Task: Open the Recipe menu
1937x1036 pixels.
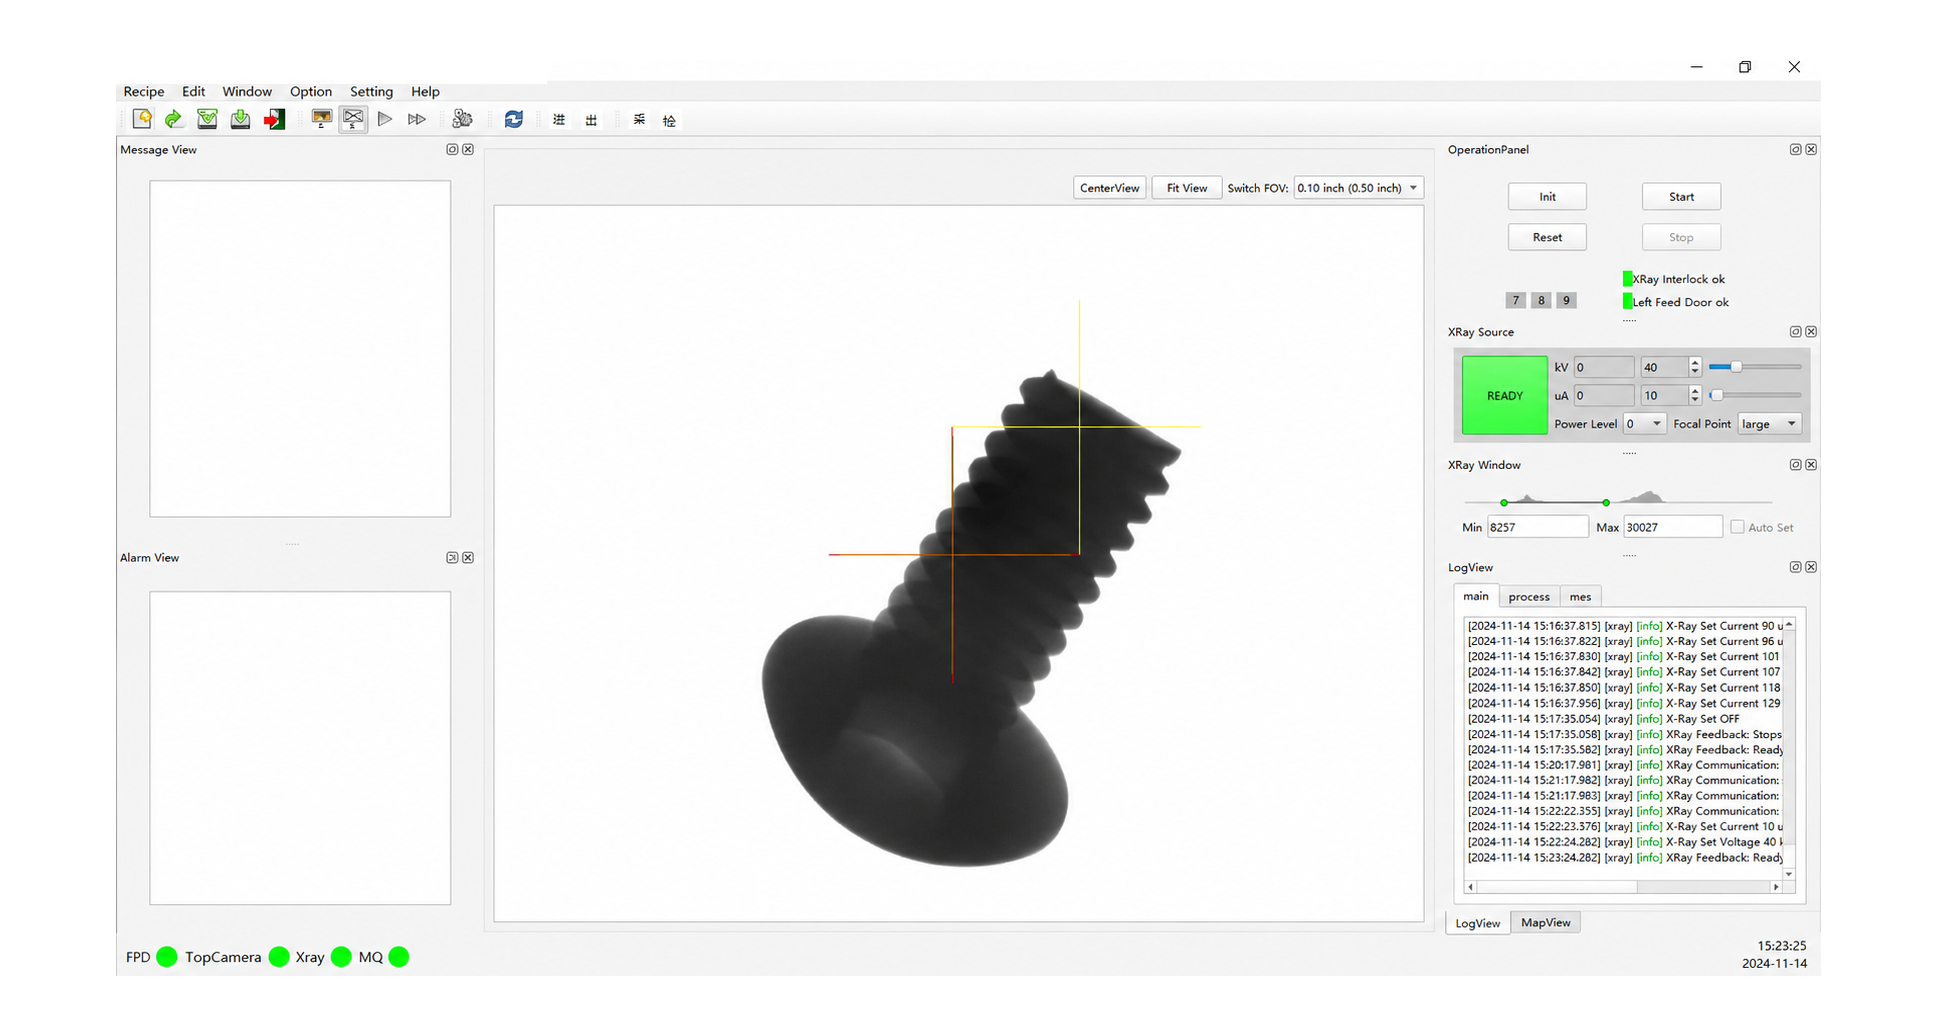Action: coord(144,91)
